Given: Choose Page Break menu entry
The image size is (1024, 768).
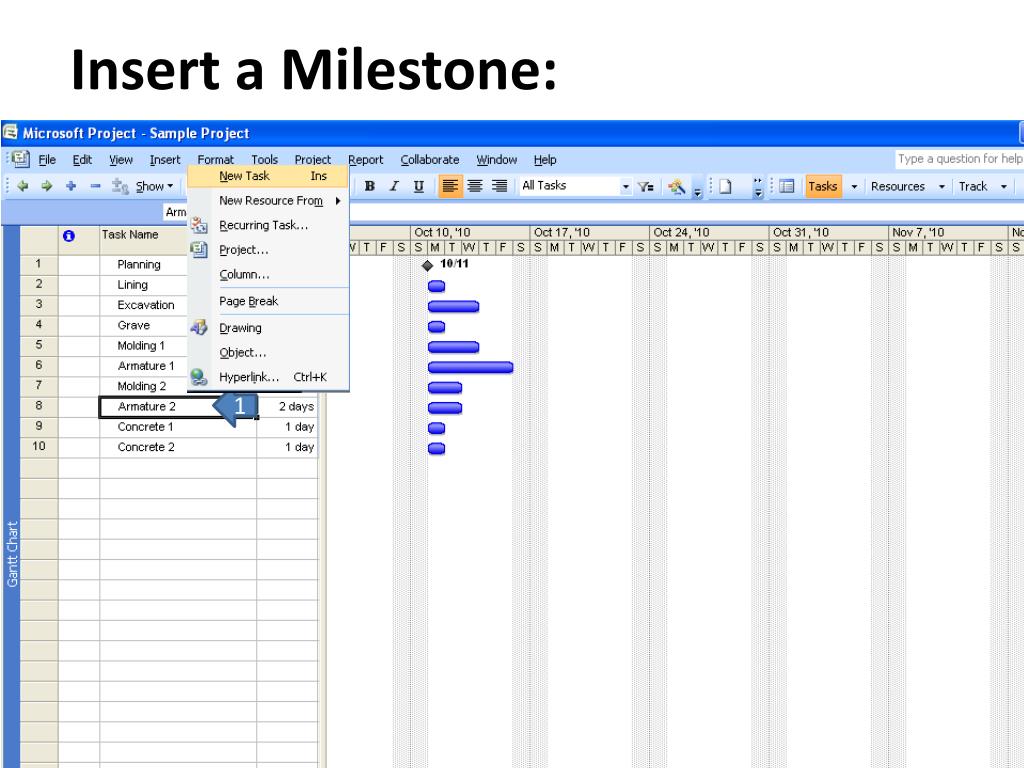Looking at the screenshot, I should [x=268, y=301].
